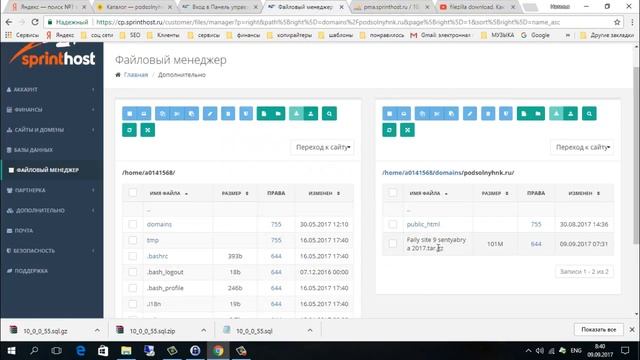Switch to the pma.sprinthost.ru browser tab
Viewport: 640px width, 360px height.
point(391,7)
